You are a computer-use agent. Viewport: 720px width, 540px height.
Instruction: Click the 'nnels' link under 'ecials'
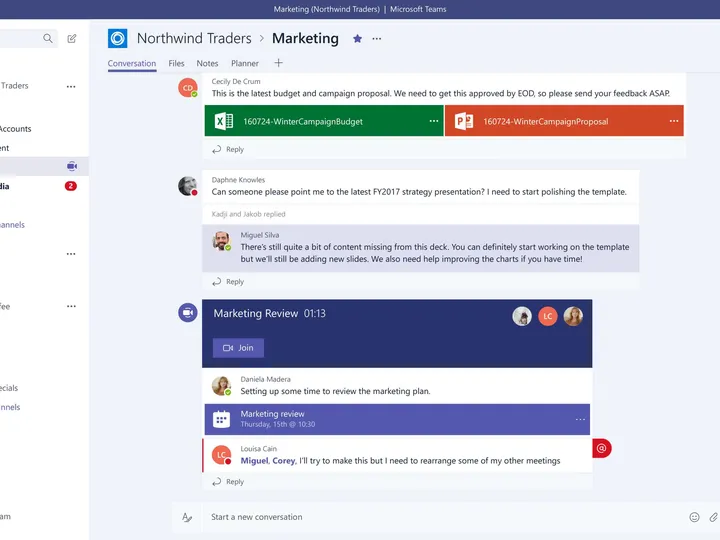click(10, 407)
